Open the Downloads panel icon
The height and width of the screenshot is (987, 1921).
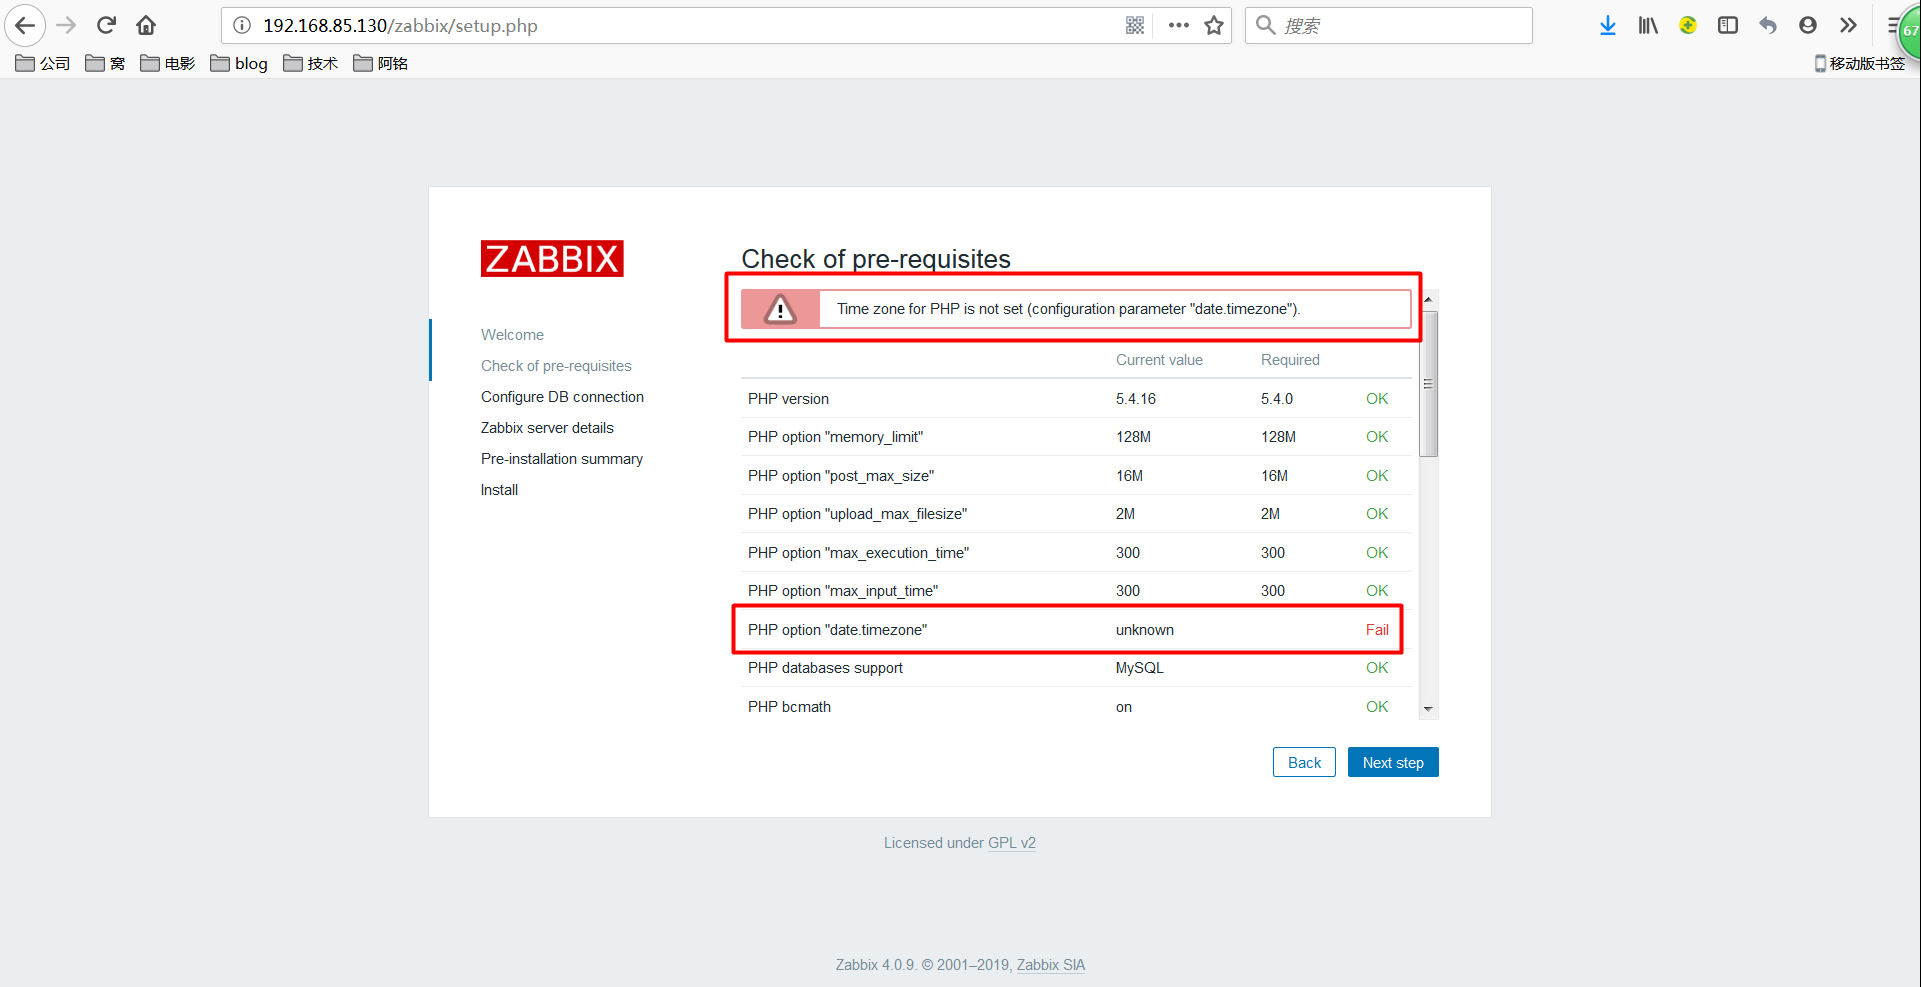[x=1607, y=25]
